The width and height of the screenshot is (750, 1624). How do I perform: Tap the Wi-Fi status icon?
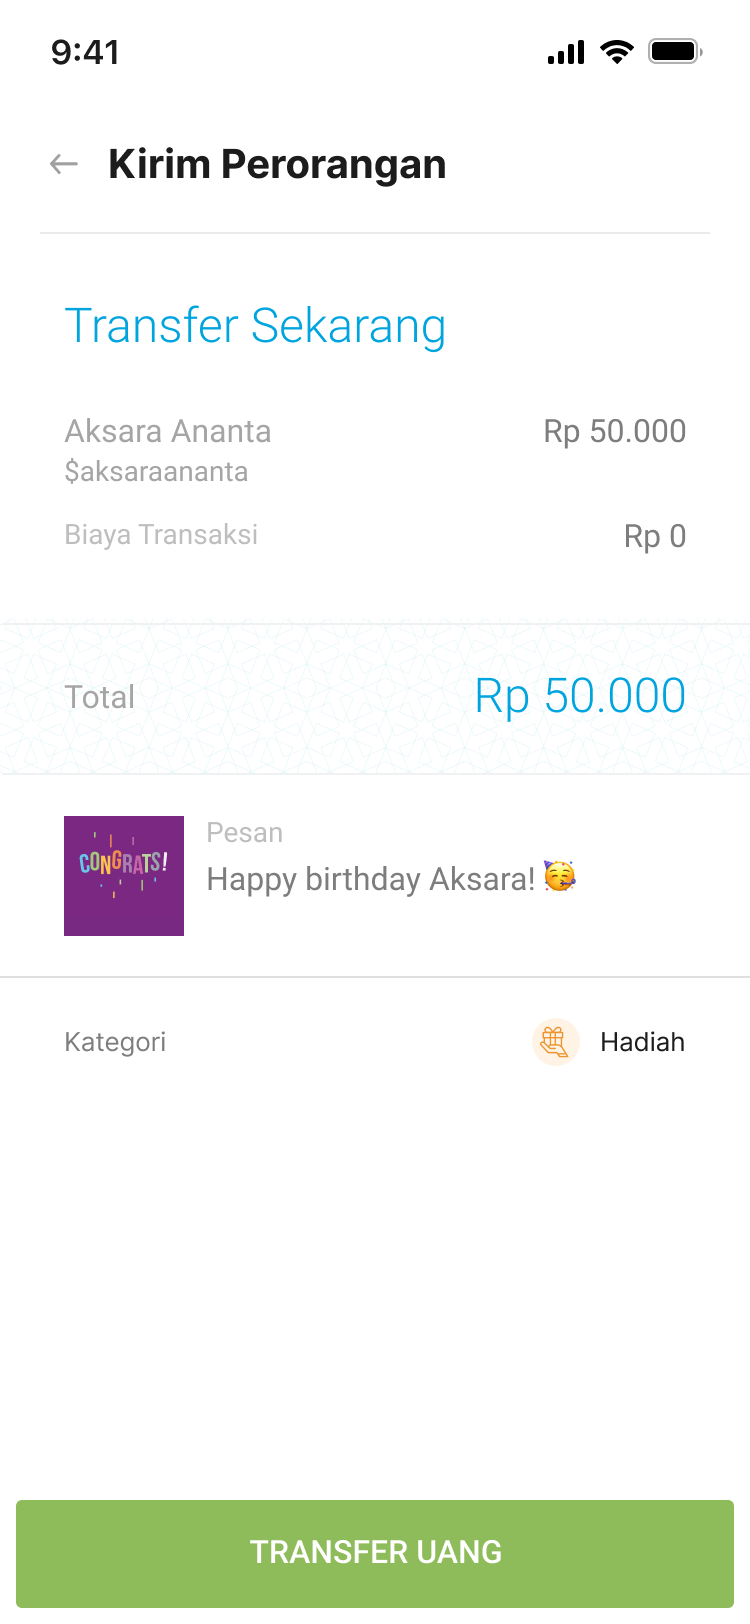click(617, 52)
